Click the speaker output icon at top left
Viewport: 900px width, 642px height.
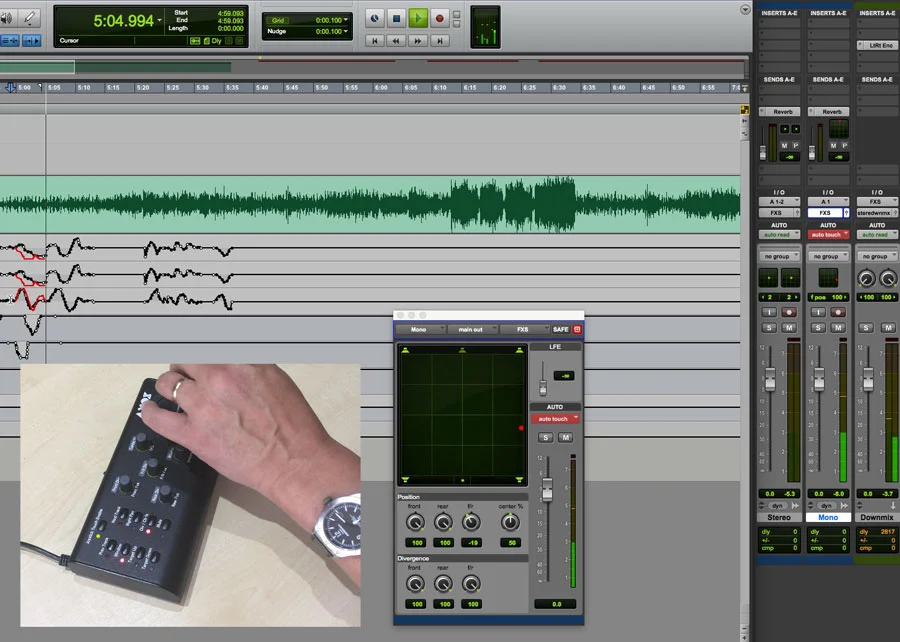click(x=7, y=16)
